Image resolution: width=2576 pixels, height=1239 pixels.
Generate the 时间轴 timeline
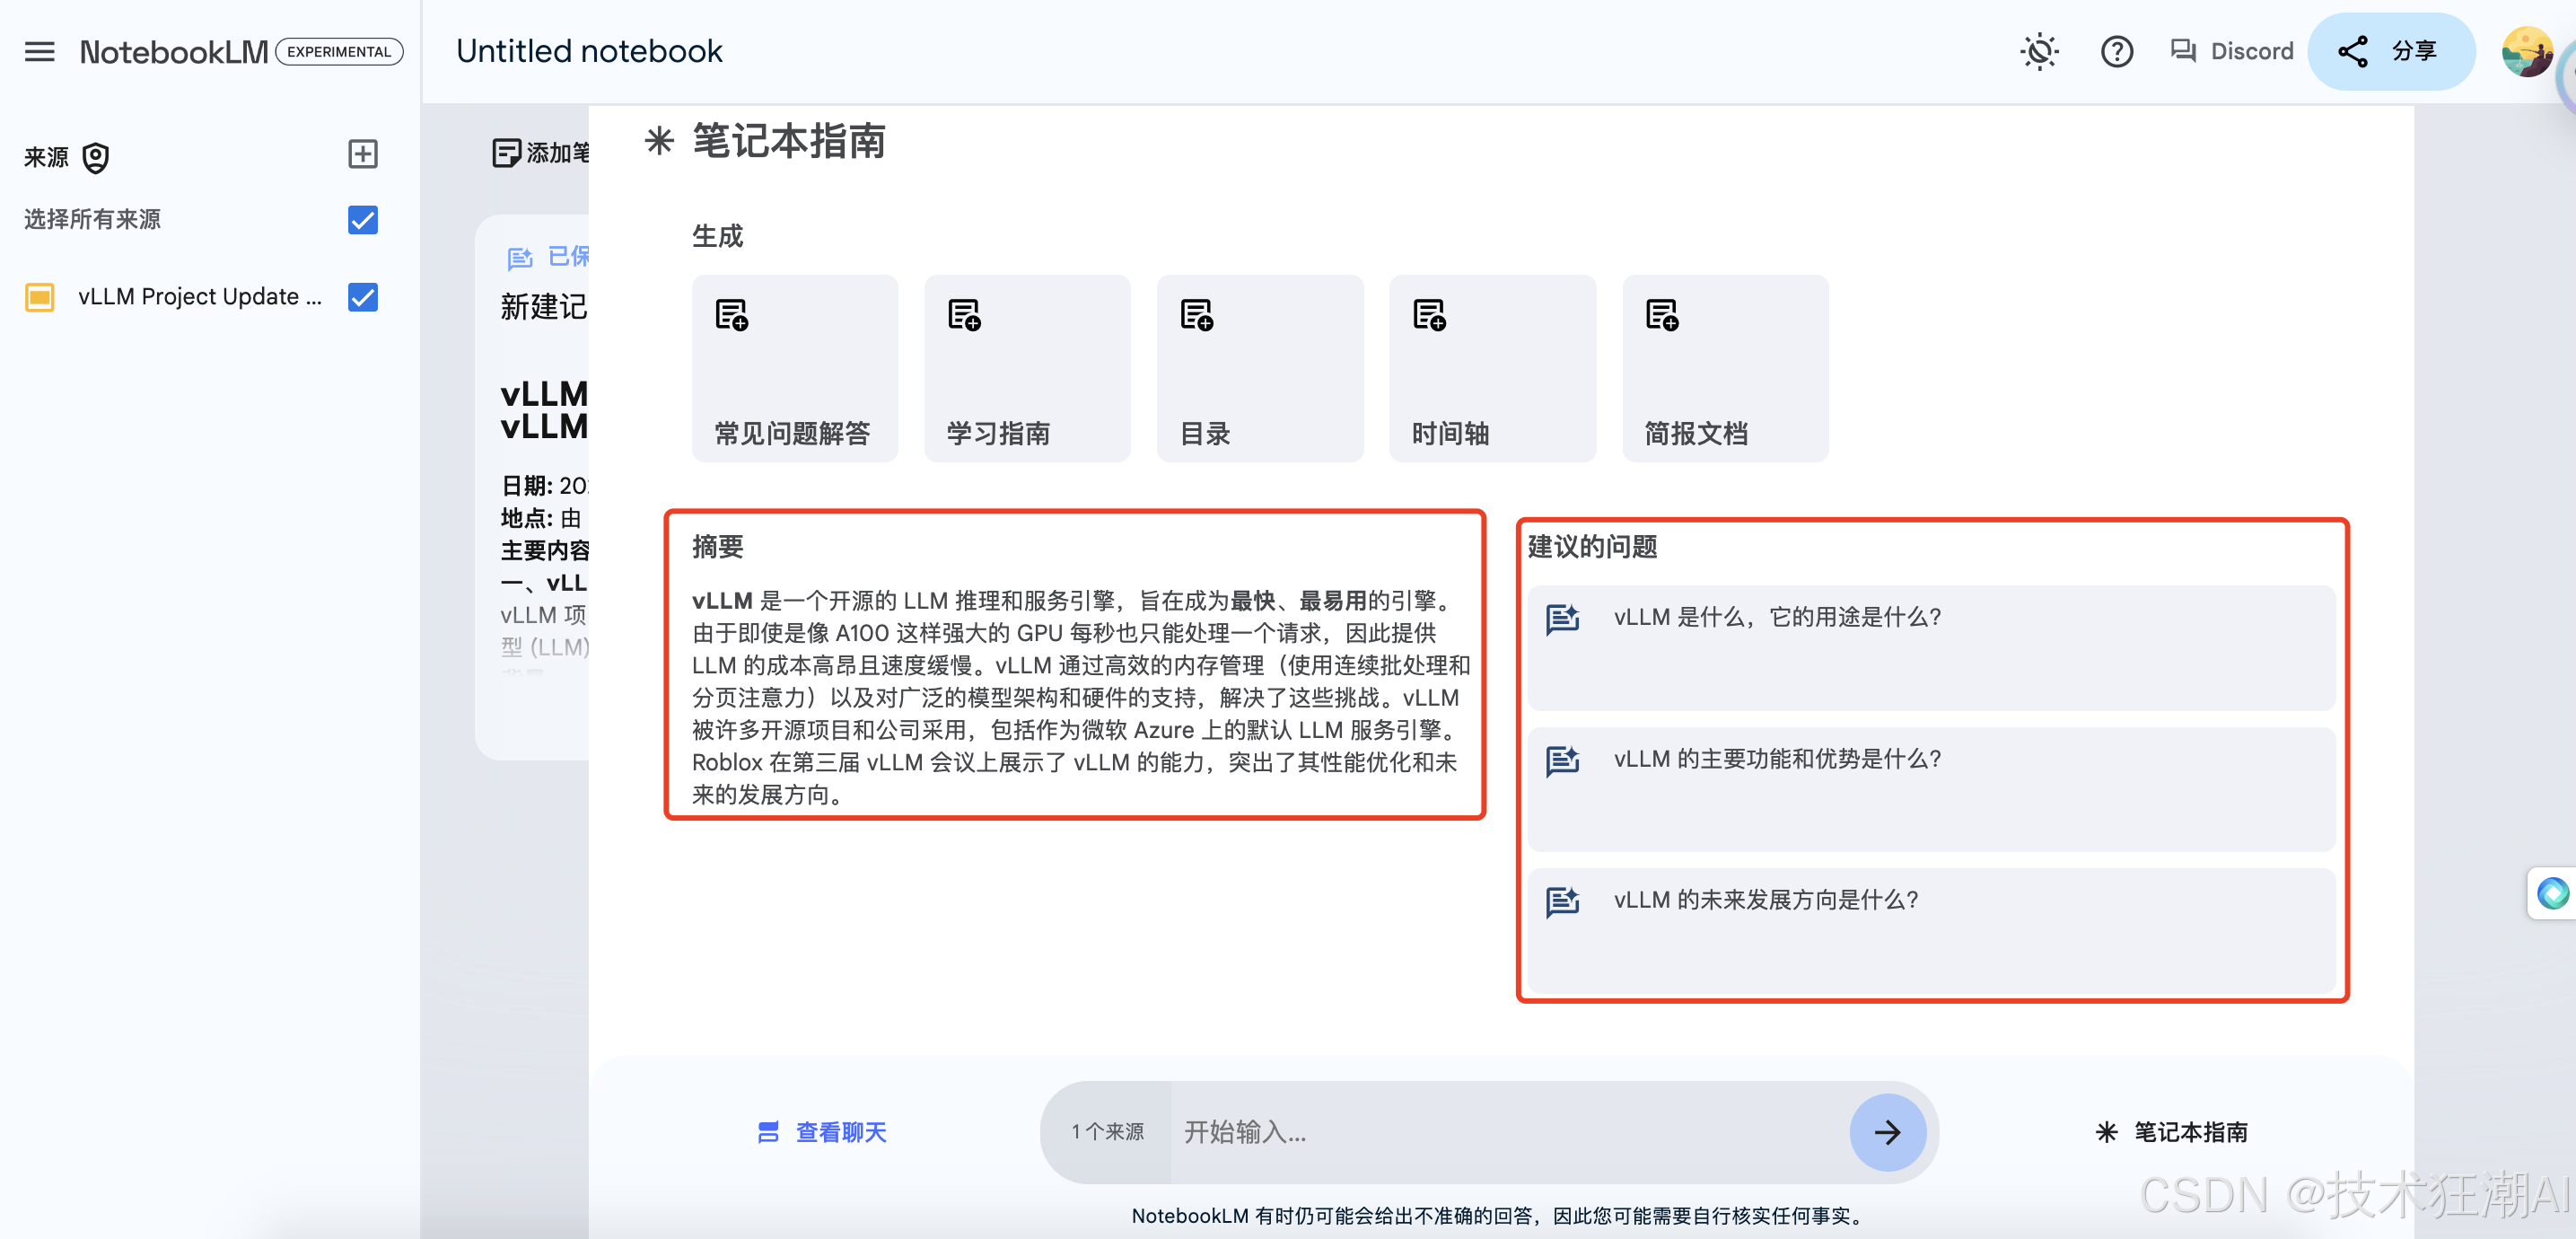coord(1492,368)
